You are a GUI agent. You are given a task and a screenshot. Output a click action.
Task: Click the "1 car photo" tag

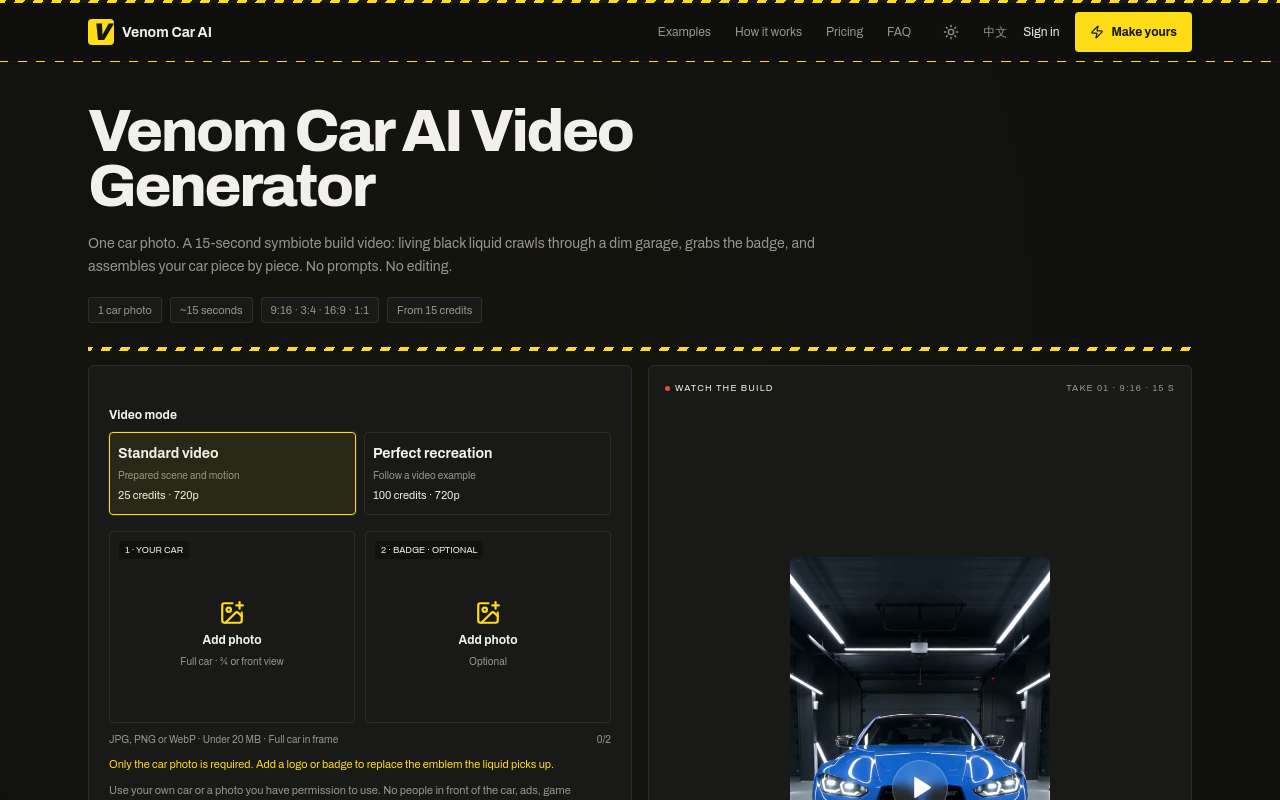[125, 310]
